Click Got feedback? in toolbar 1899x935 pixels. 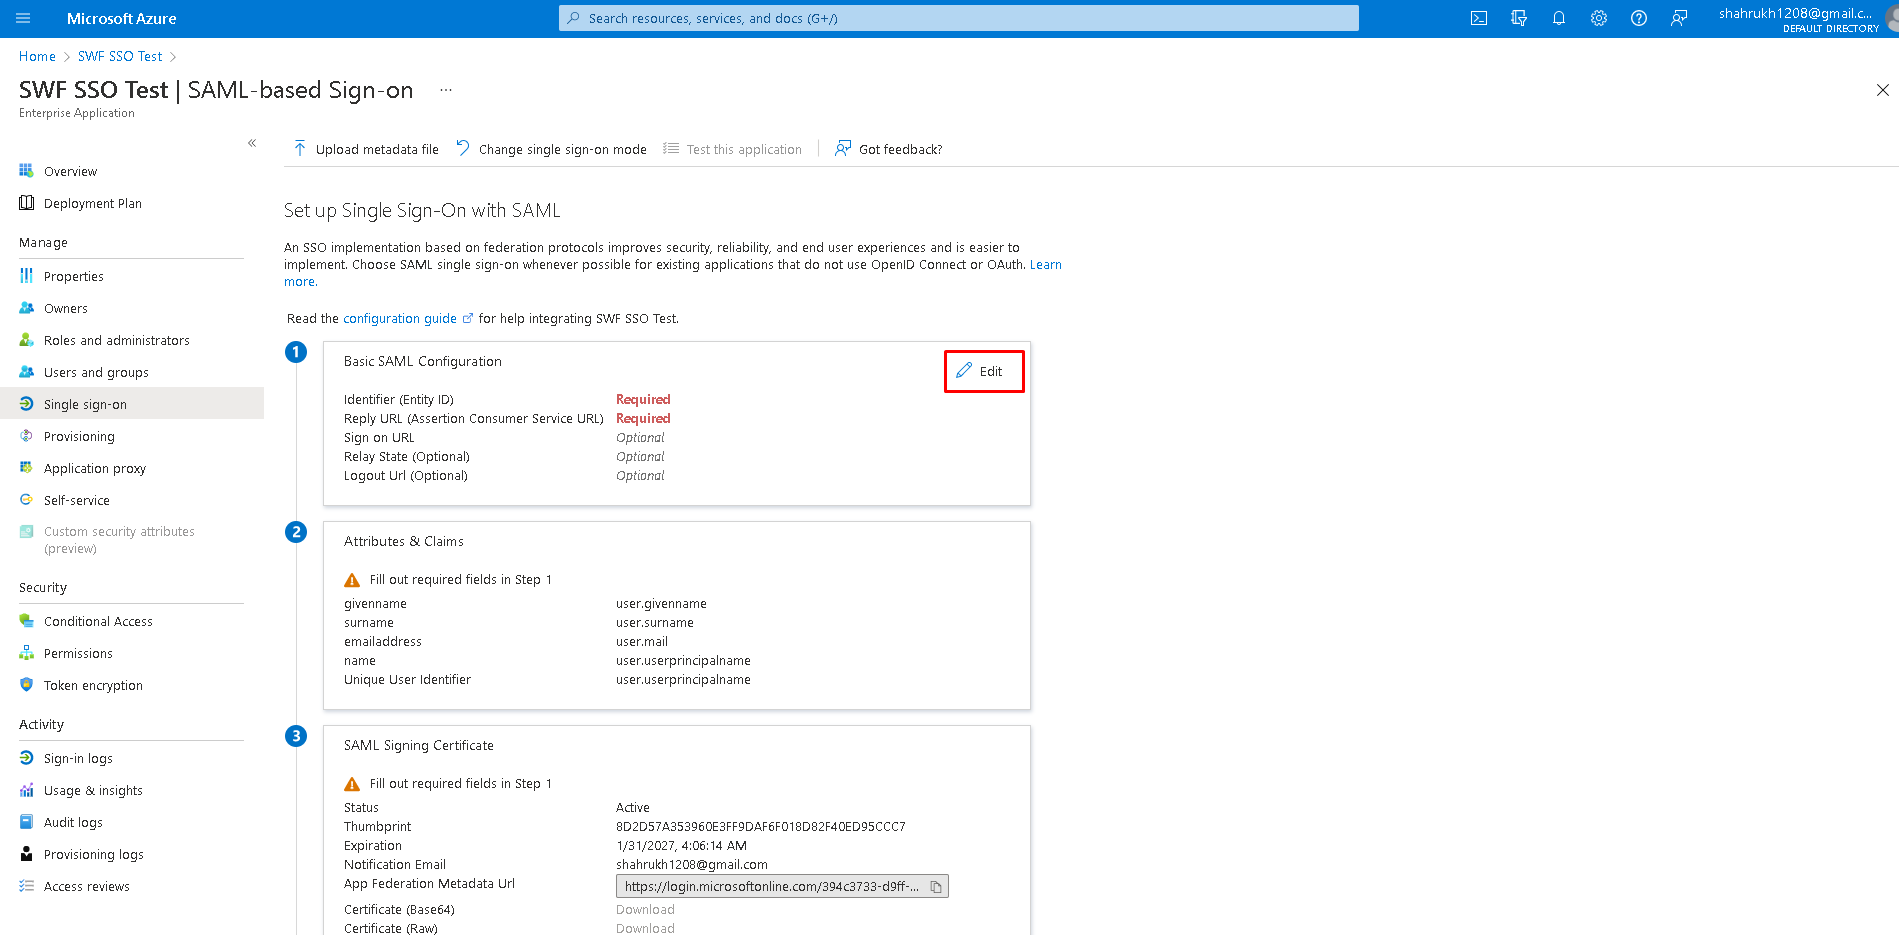pyautogui.click(x=889, y=149)
